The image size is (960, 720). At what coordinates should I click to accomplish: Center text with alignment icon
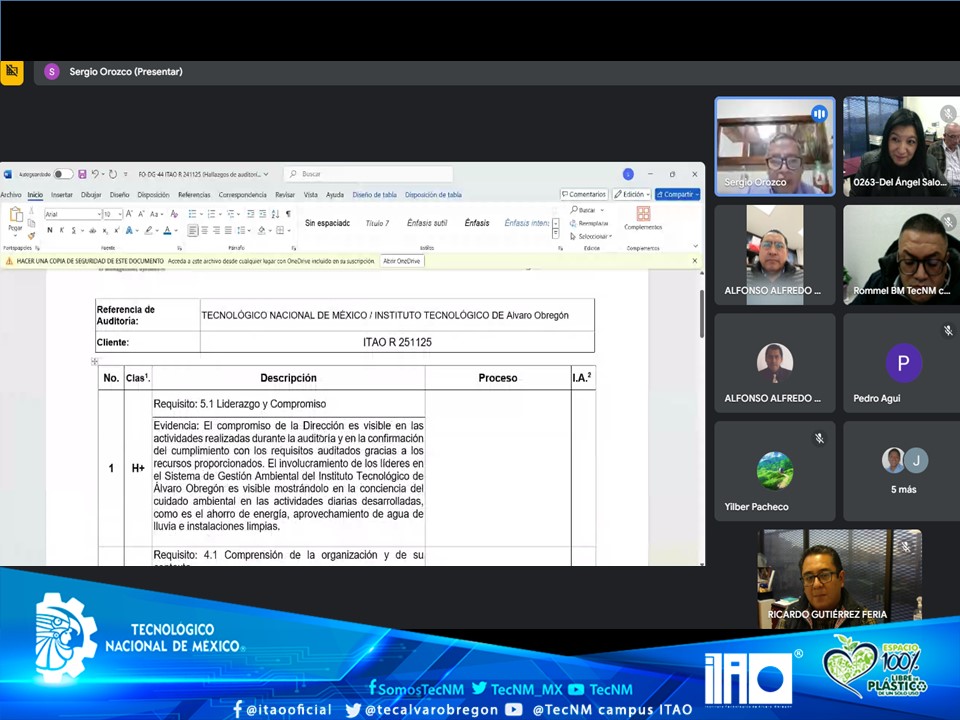(205, 230)
